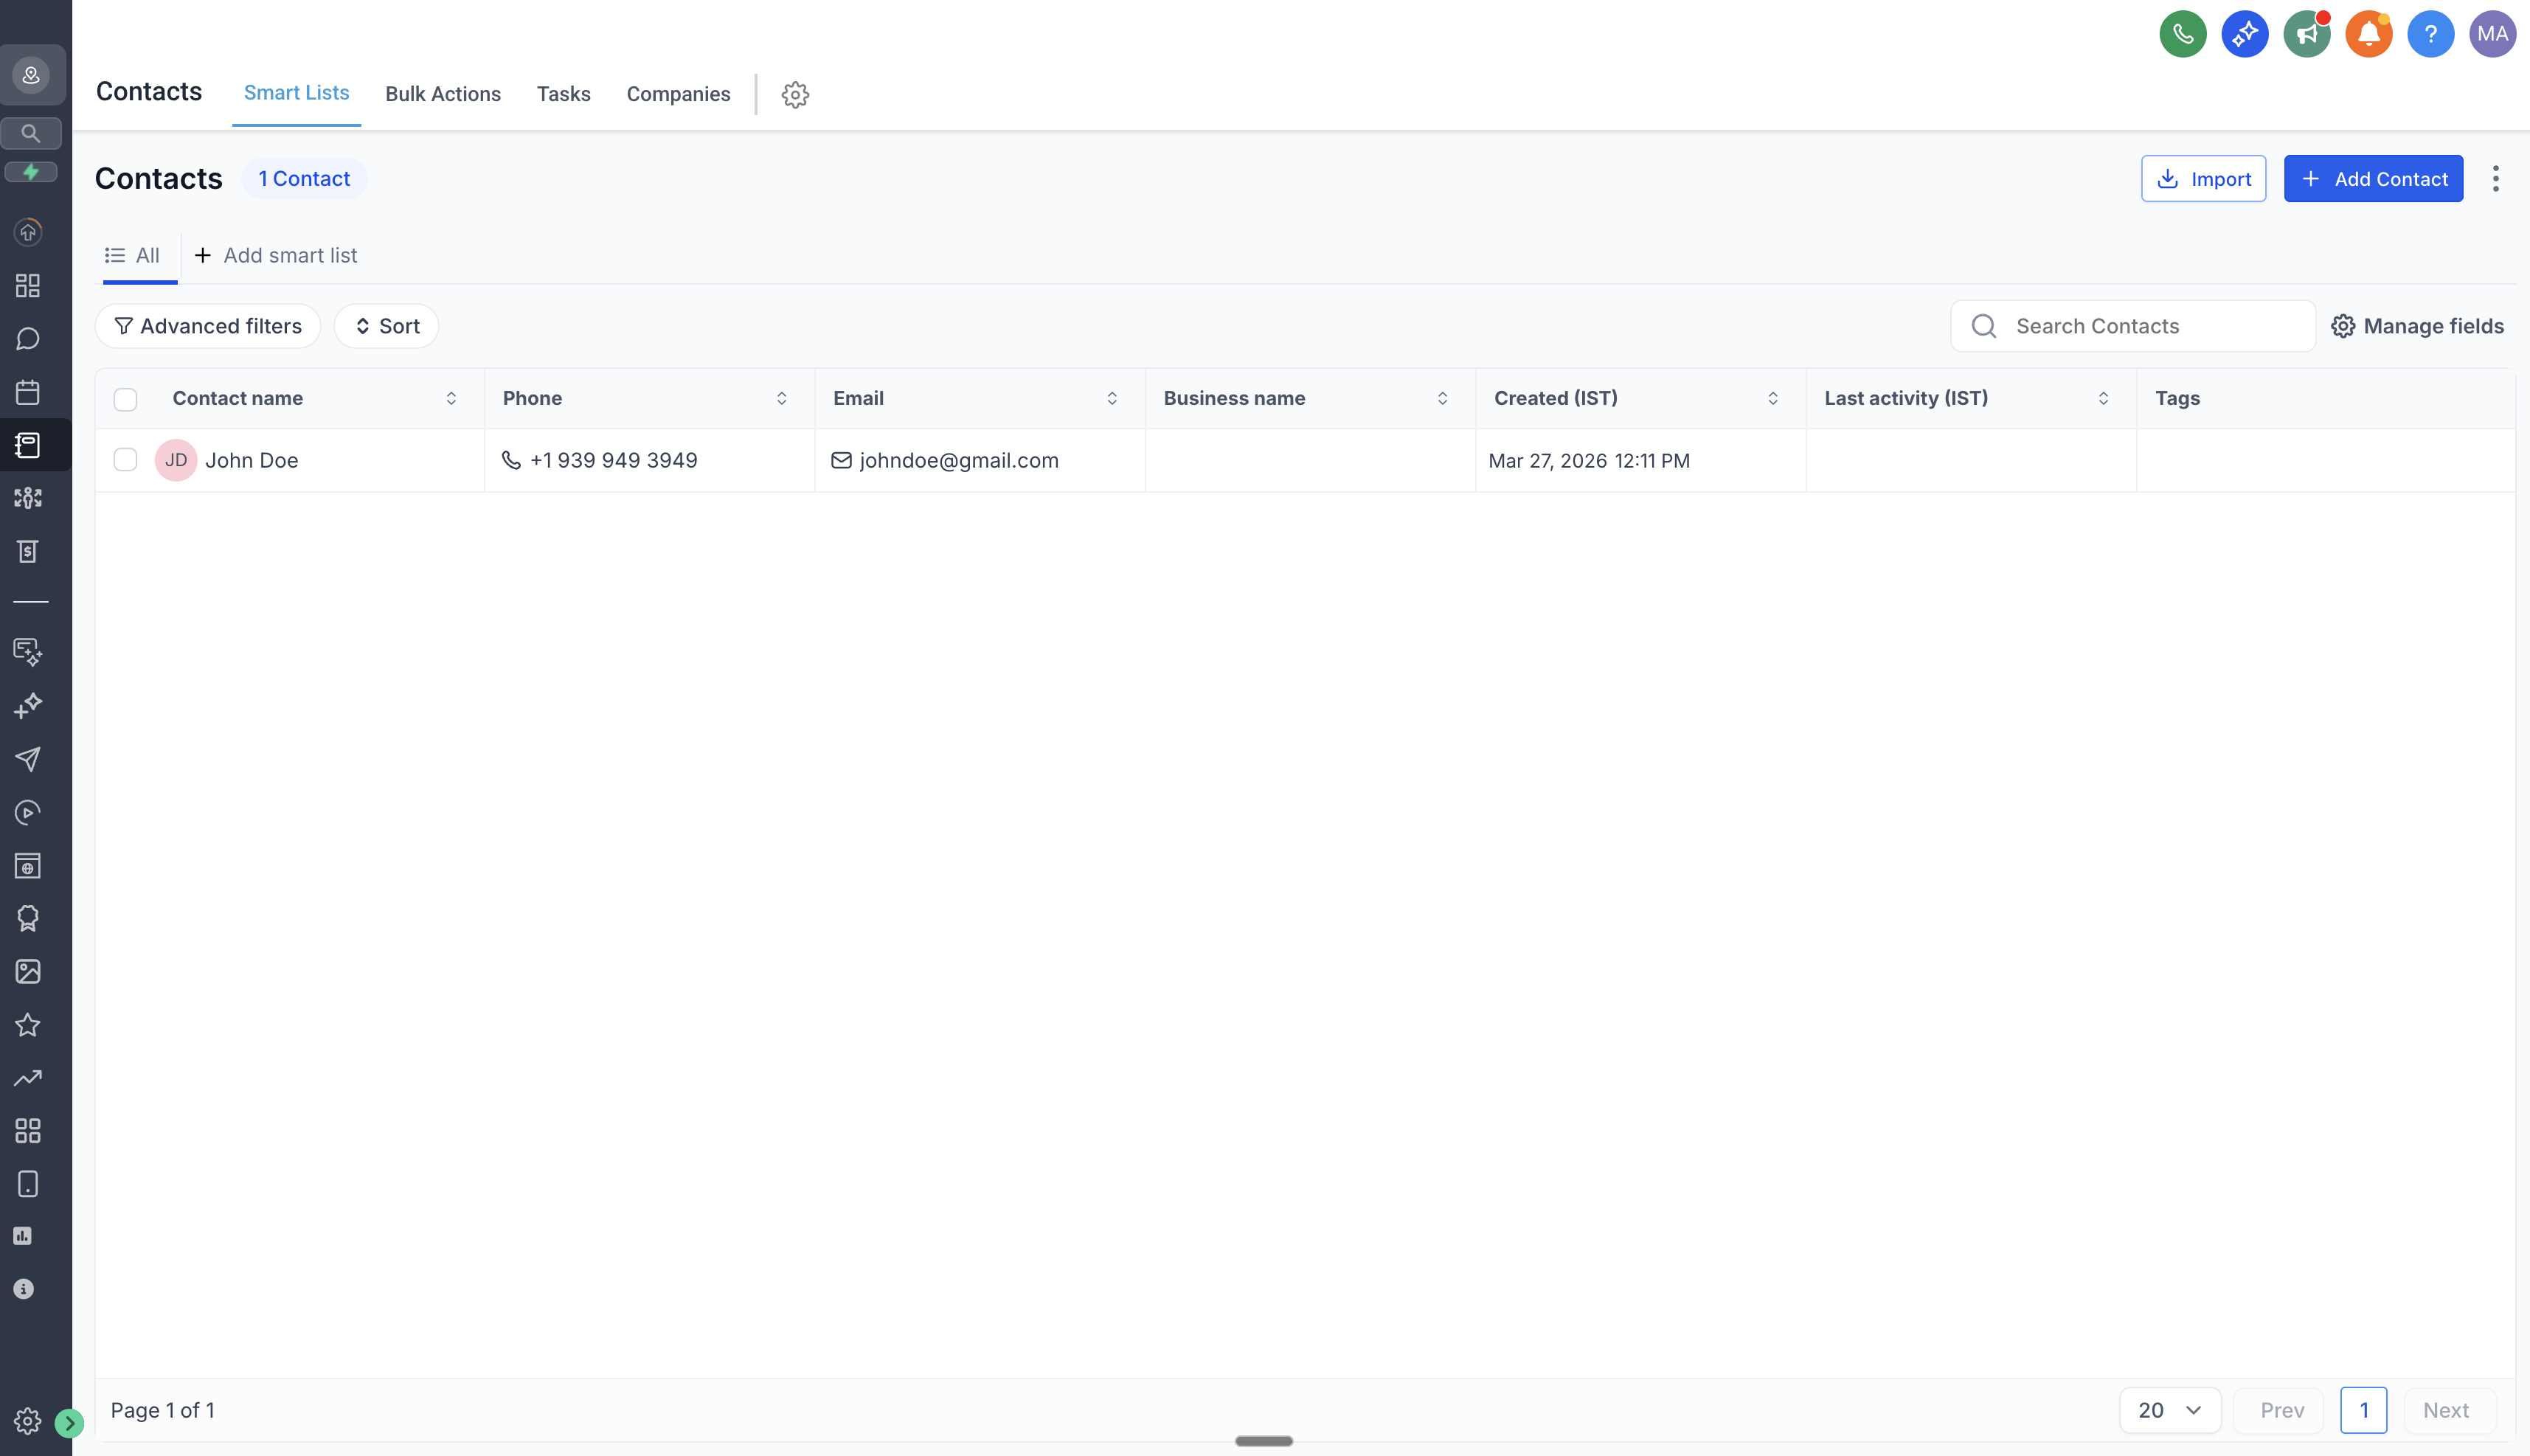2530x1456 pixels.
Task: Click the green phone dialer icon
Action: coord(2182,34)
